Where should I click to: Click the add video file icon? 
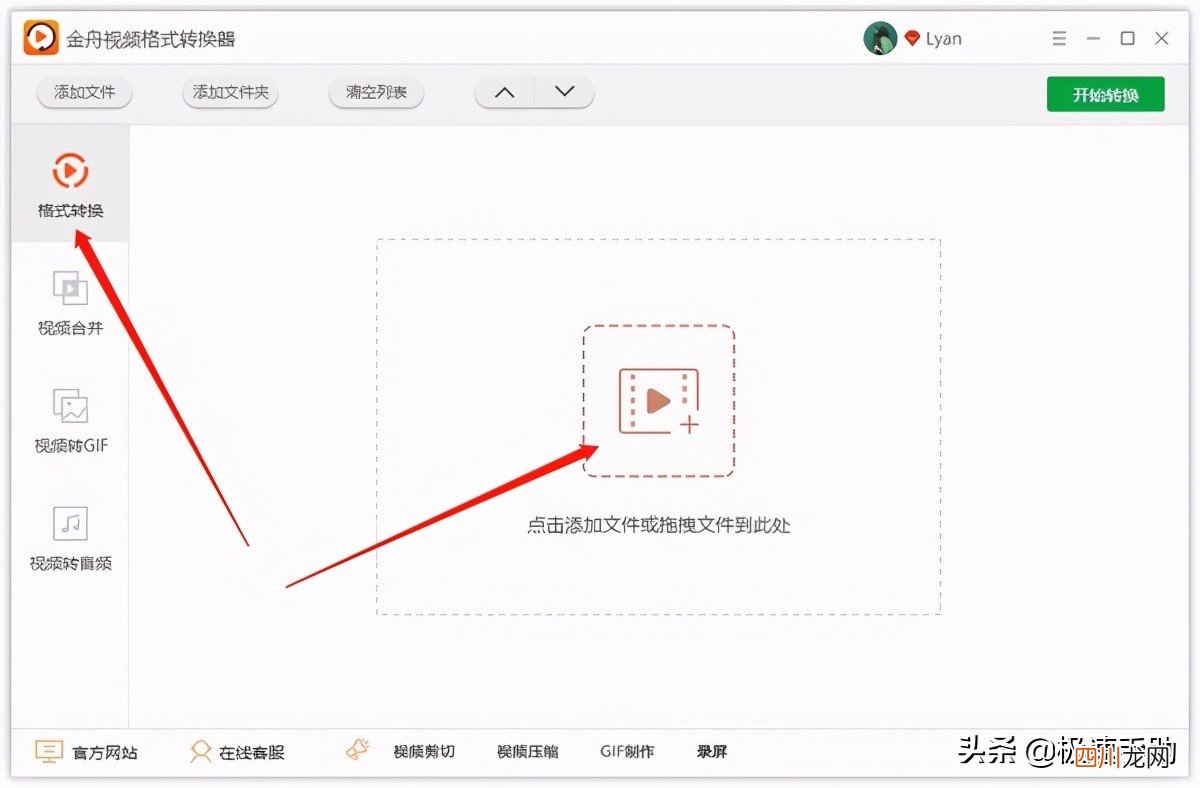tap(659, 401)
